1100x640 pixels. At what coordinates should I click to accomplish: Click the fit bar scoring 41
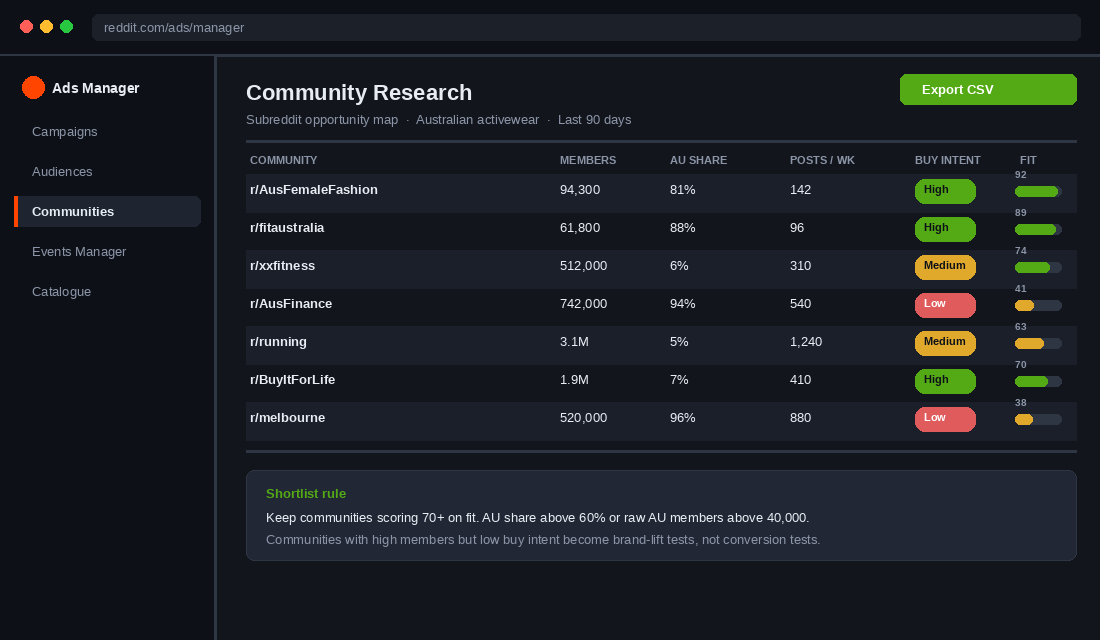click(1038, 305)
